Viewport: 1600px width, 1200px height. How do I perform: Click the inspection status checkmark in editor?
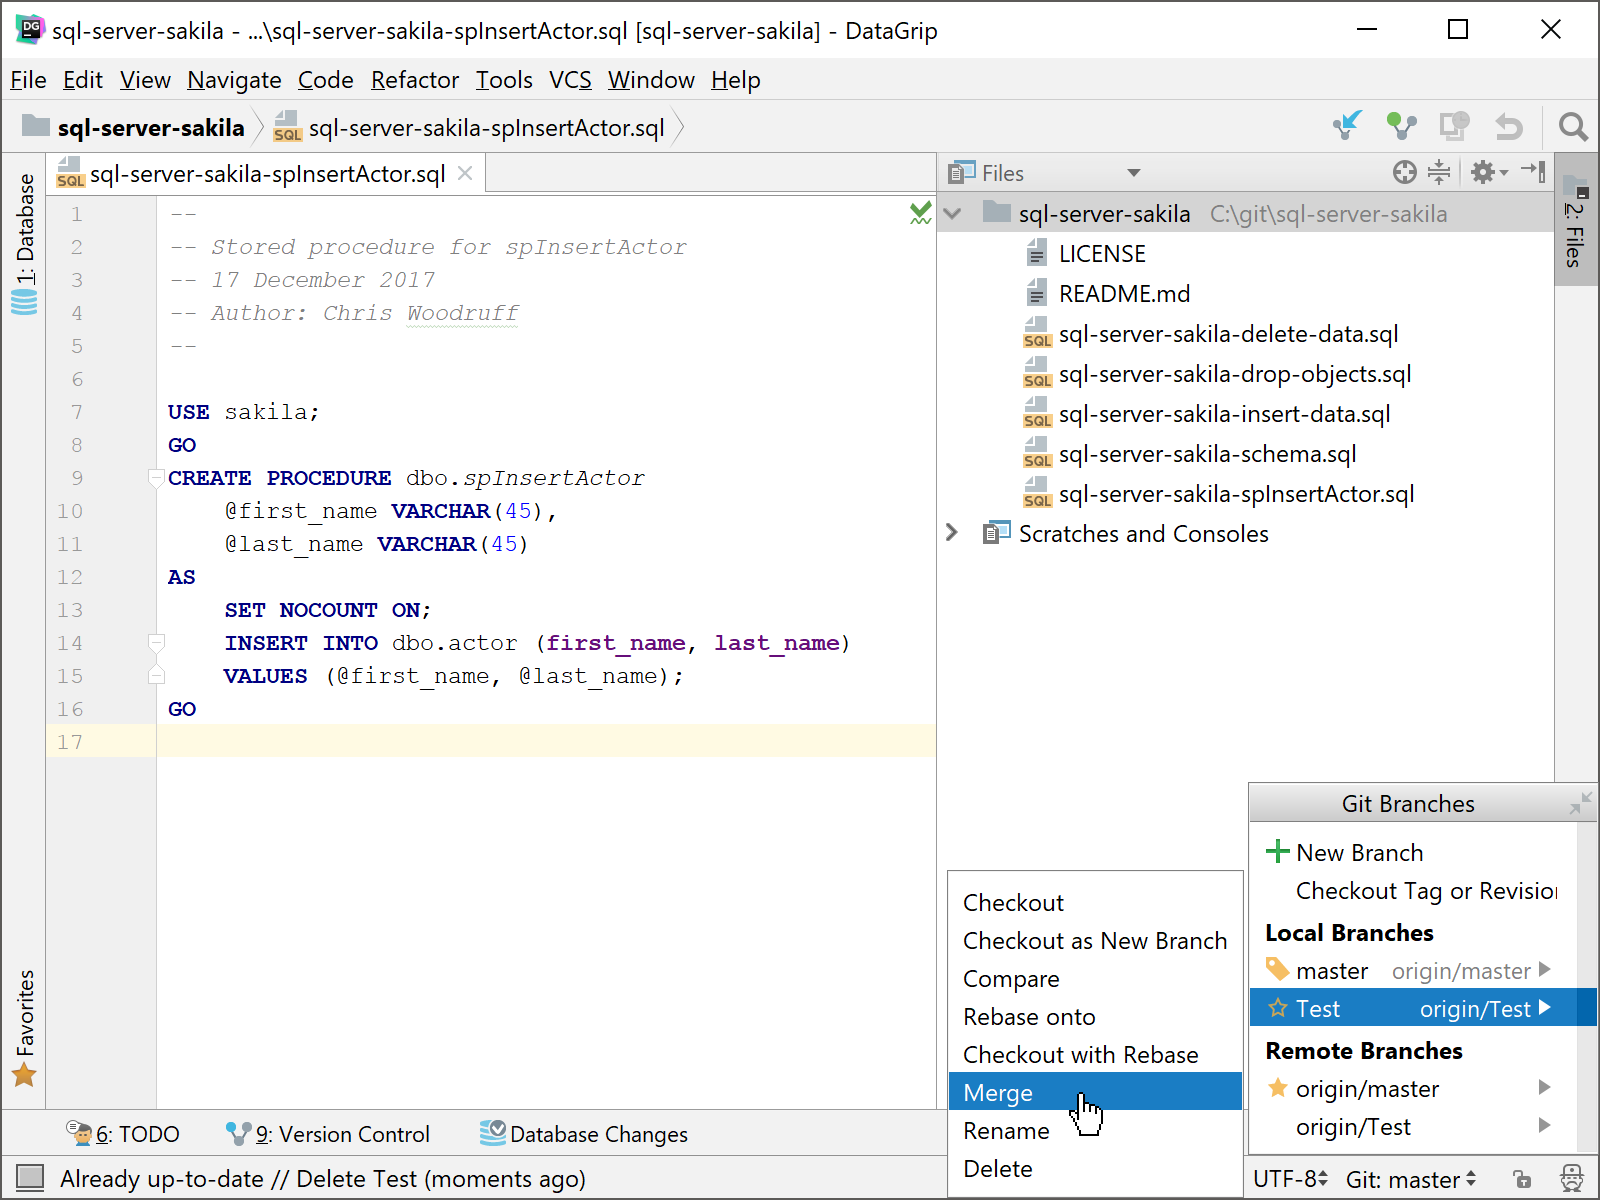[920, 213]
